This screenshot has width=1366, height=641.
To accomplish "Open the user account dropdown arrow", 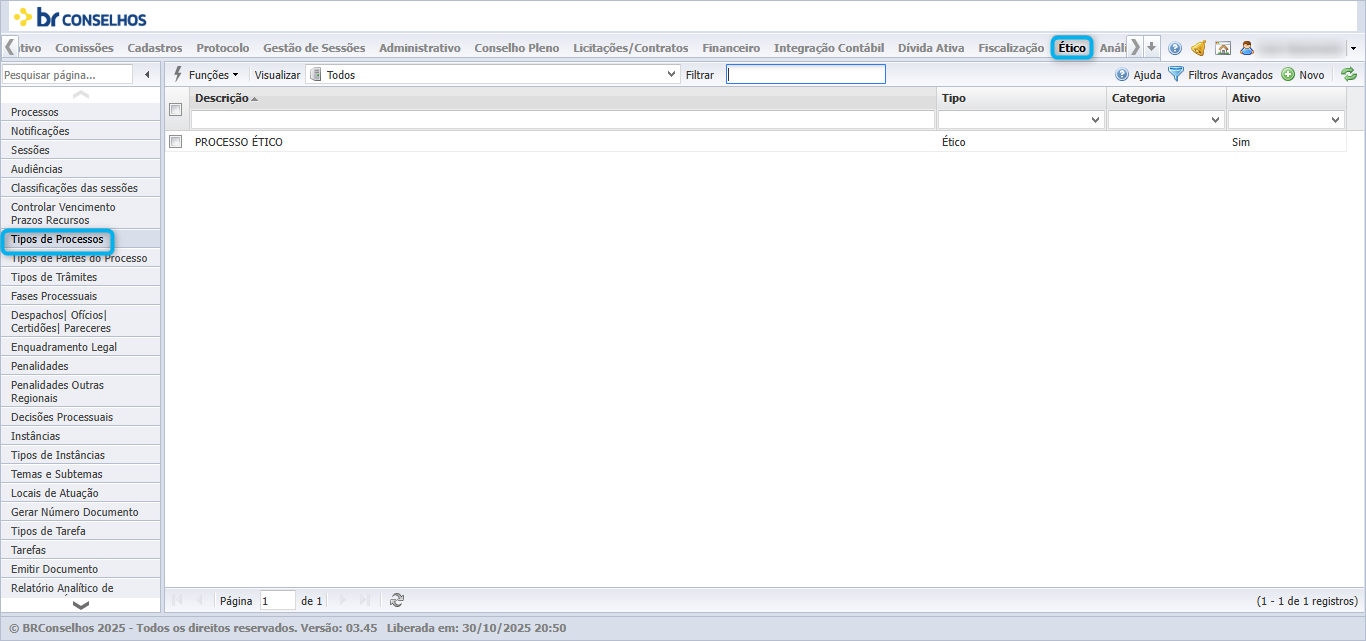I will pyautogui.click(x=1353, y=48).
